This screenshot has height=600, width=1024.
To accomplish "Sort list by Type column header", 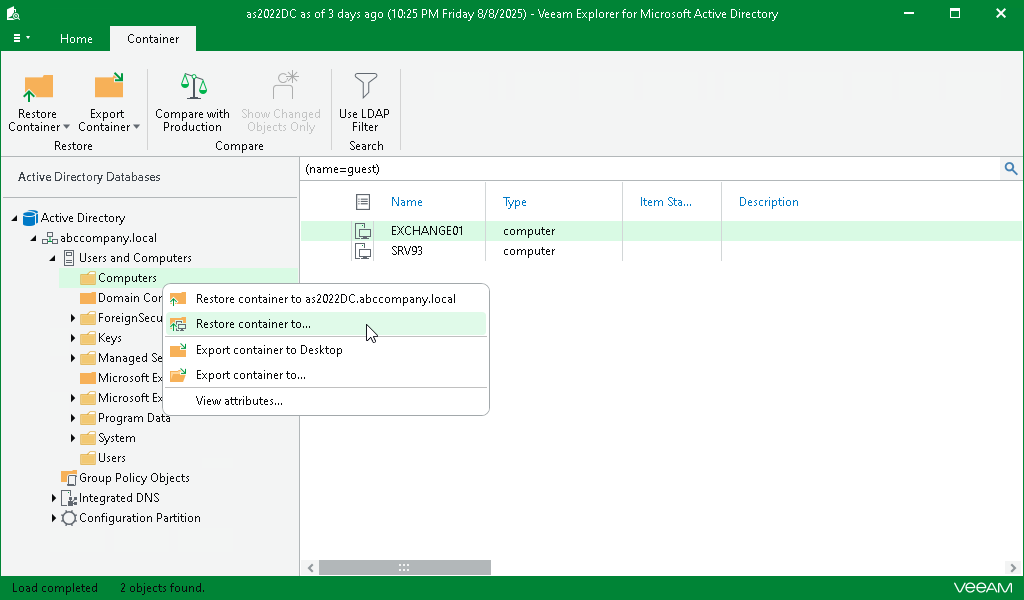I will 515,202.
